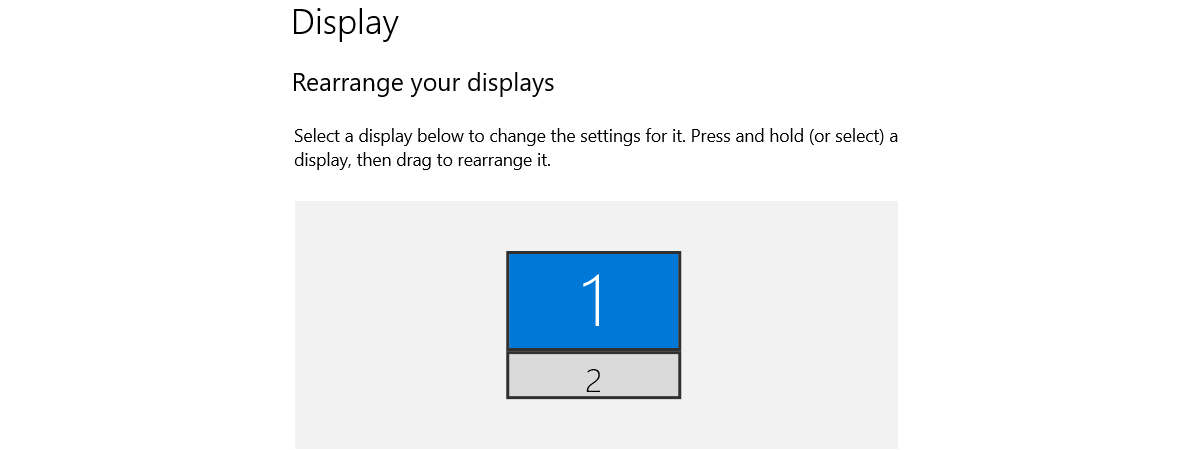Click the divider between displays 1 and 2
This screenshot has height=450, width=1200.
[593, 351]
